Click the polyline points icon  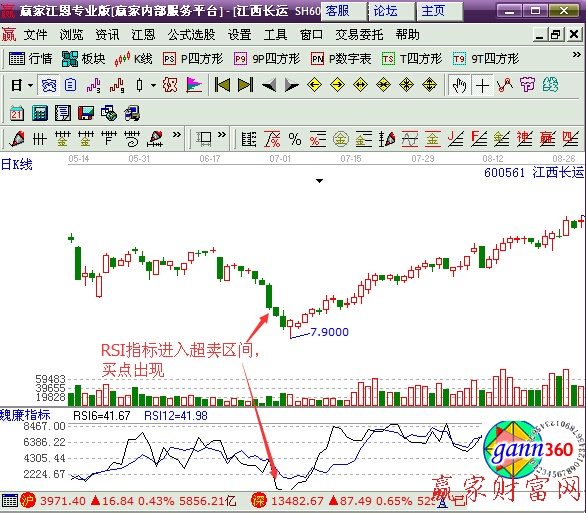coord(505,85)
